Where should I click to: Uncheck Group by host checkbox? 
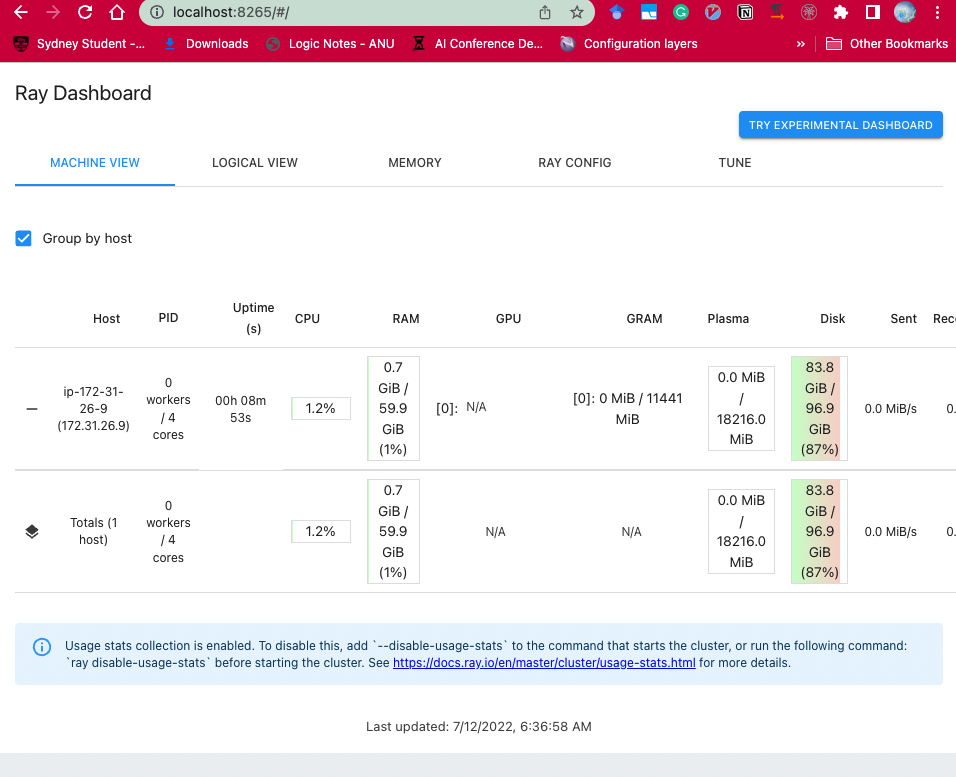coord(23,238)
